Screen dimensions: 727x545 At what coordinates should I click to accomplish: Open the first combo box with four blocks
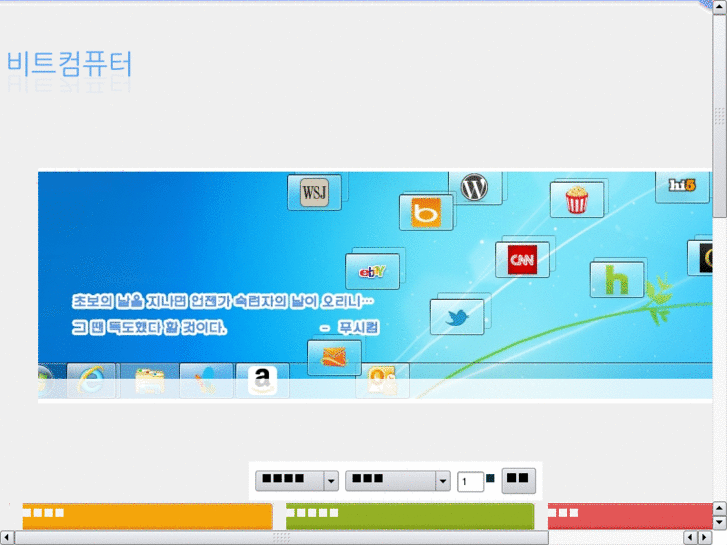coord(297,481)
